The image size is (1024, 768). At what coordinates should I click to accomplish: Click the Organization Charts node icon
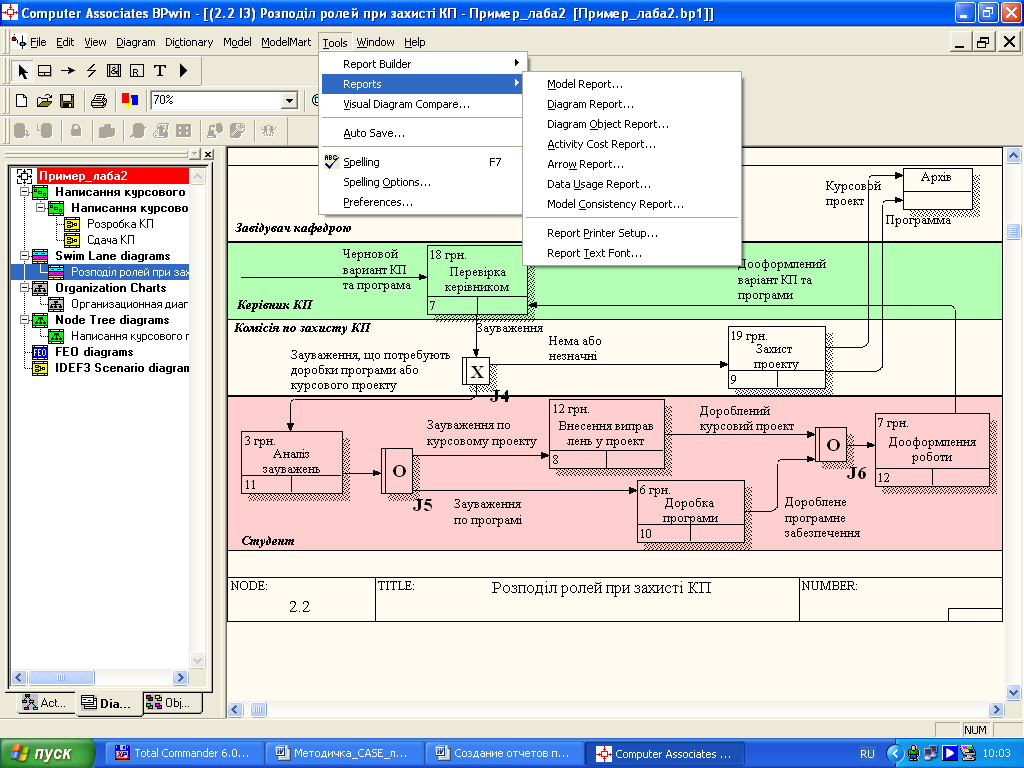(x=40, y=288)
